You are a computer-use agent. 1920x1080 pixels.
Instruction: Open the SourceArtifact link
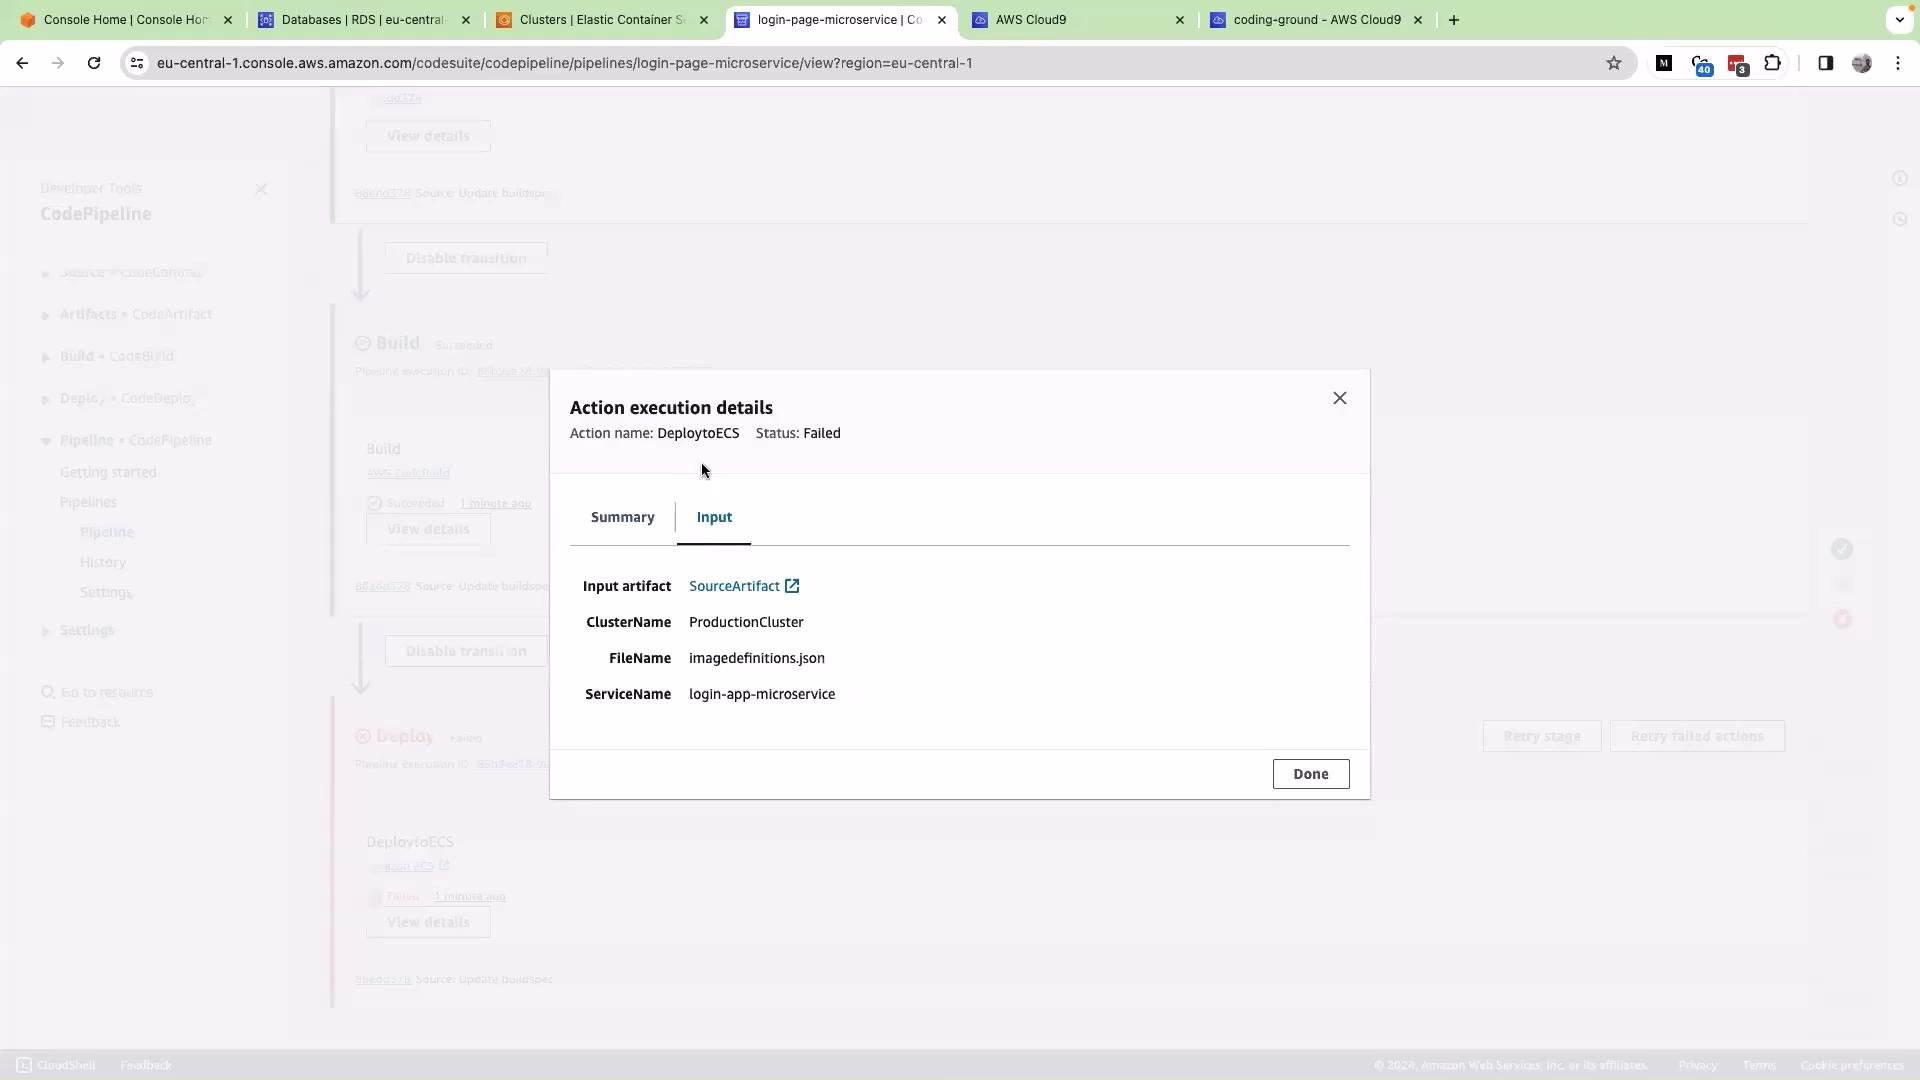734,586
